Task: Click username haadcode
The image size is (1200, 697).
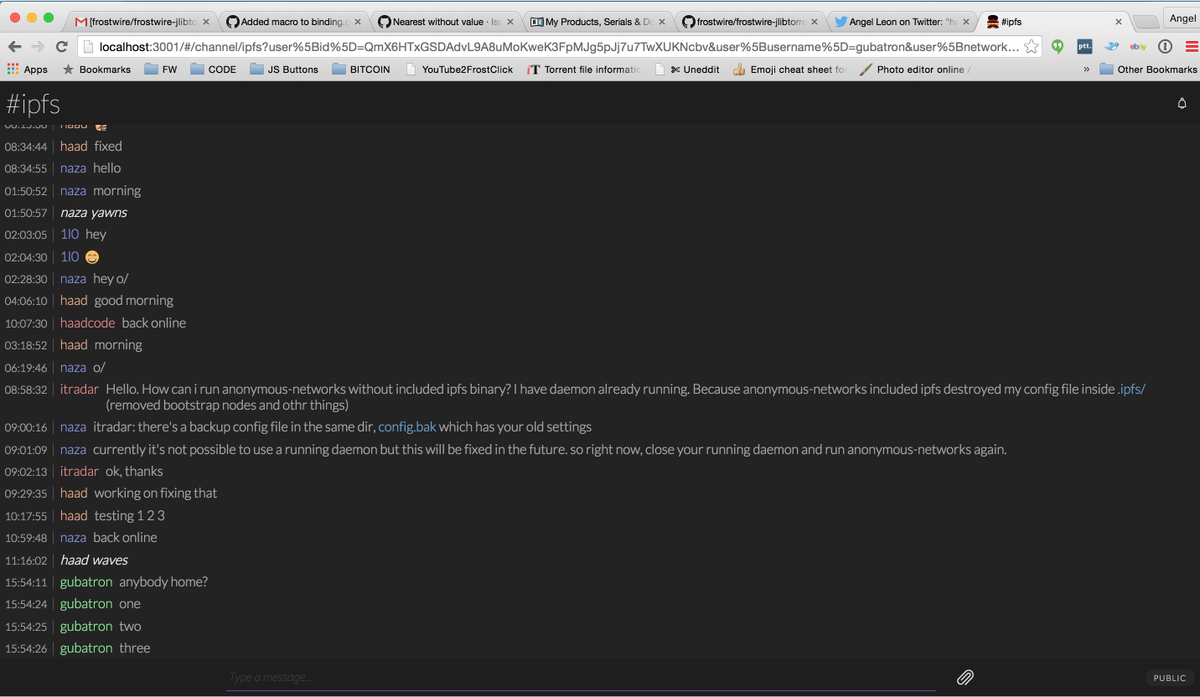Action: pos(87,323)
